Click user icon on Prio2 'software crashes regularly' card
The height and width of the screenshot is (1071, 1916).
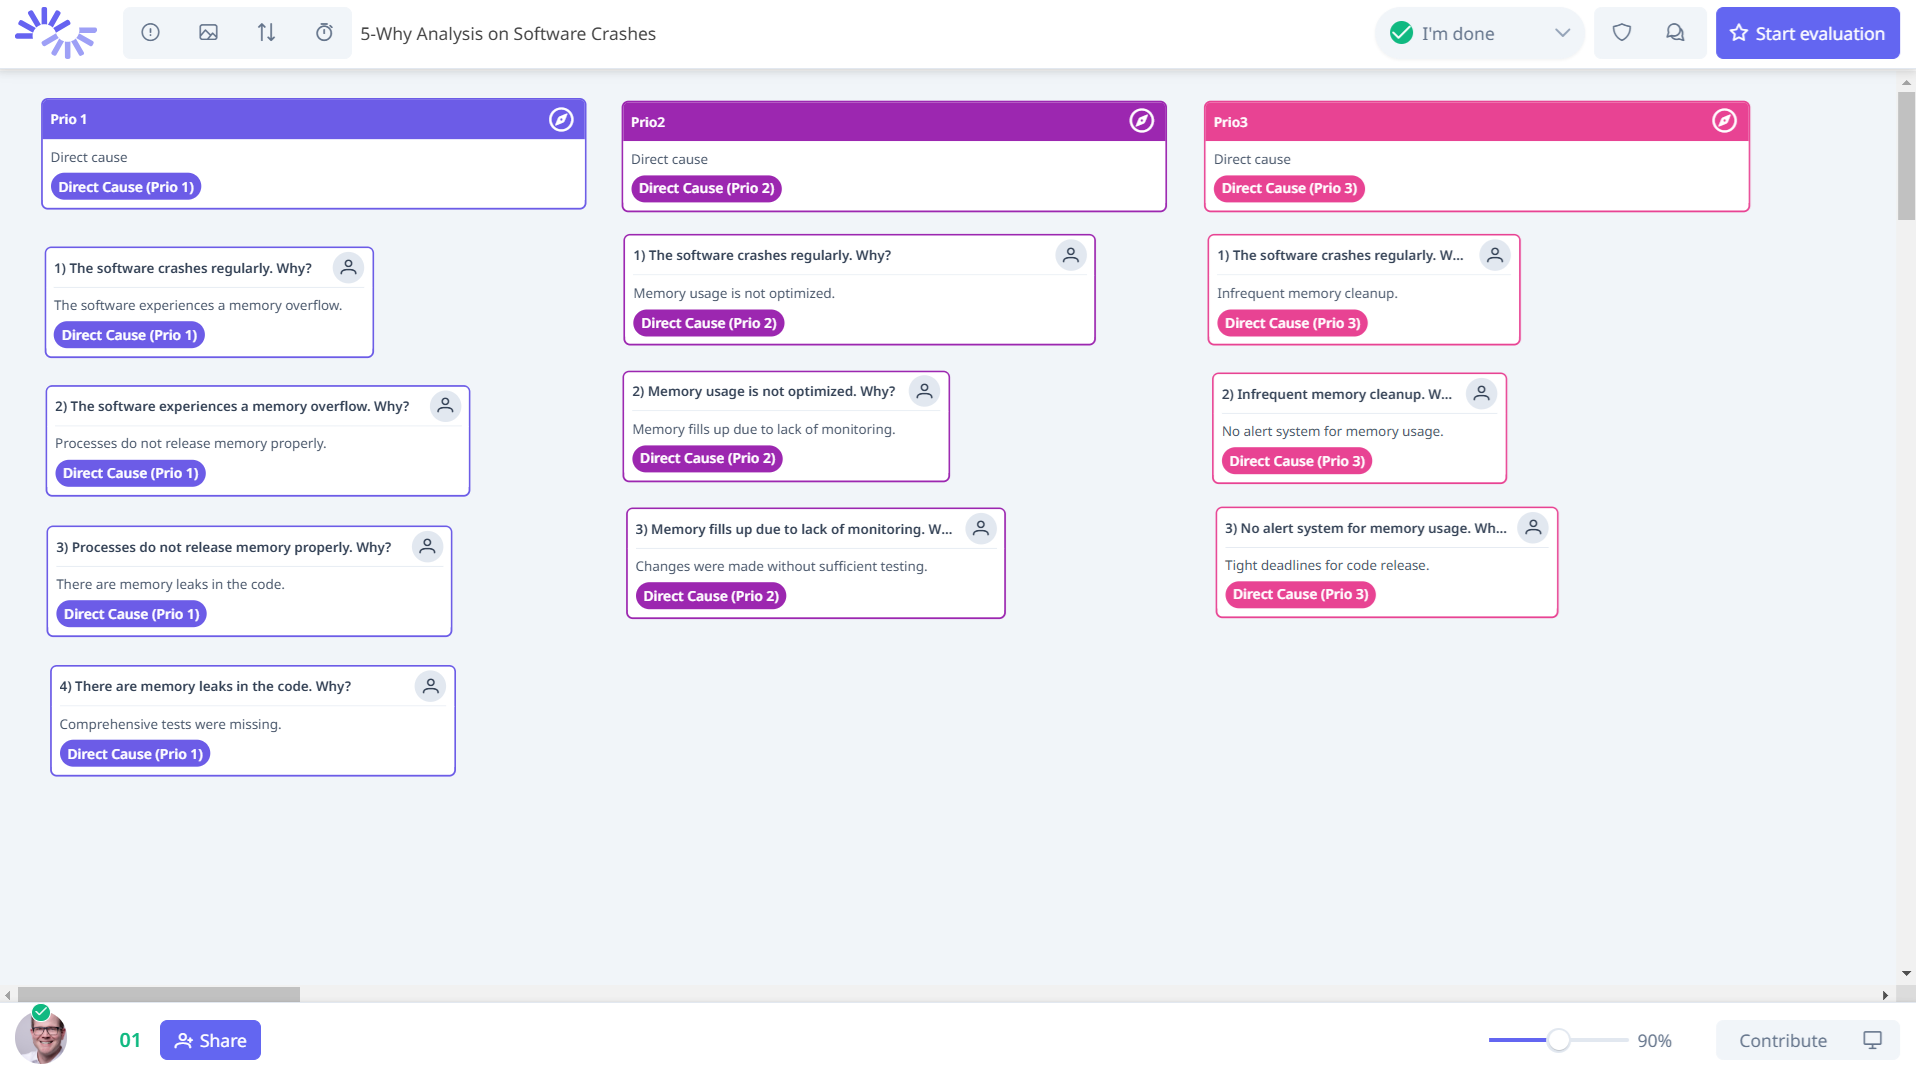coord(1071,255)
